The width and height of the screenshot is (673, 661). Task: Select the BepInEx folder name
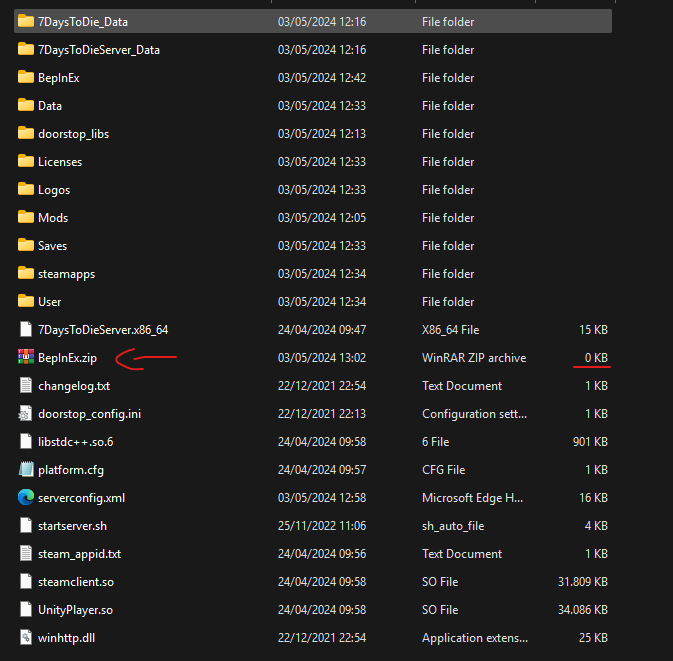tap(59, 78)
